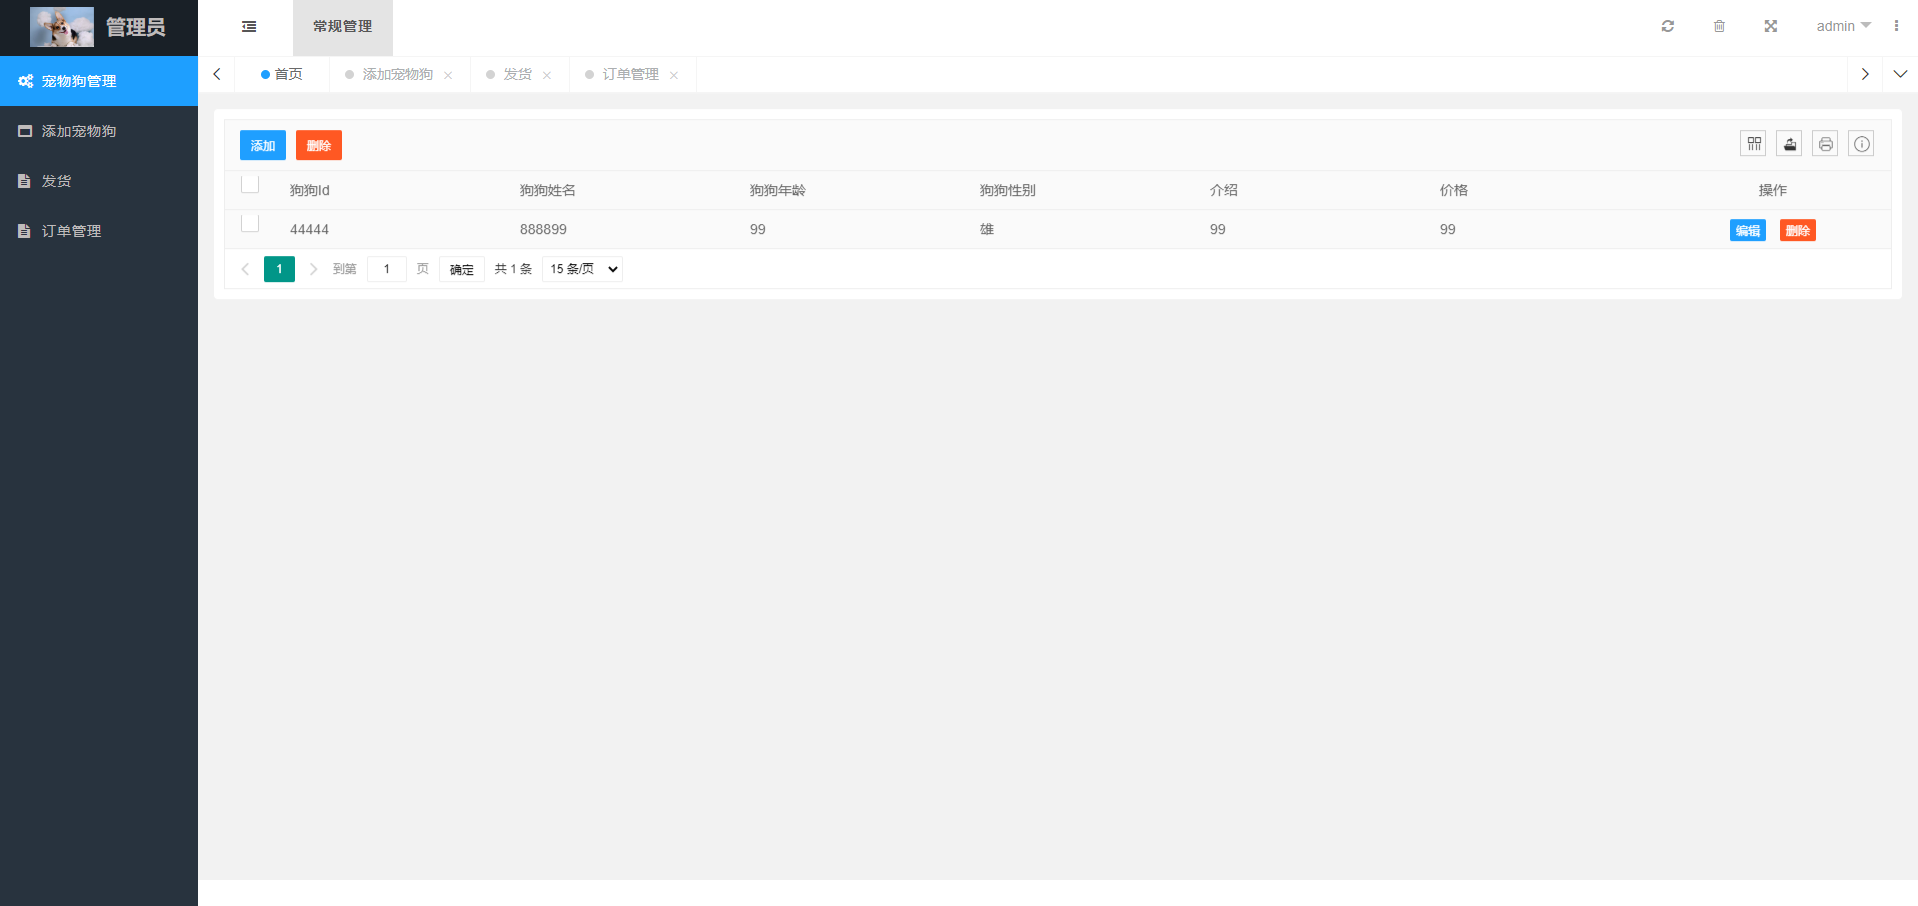This screenshot has height=906, width=1918.
Task: Click the table export icon
Action: (1790, 144)
